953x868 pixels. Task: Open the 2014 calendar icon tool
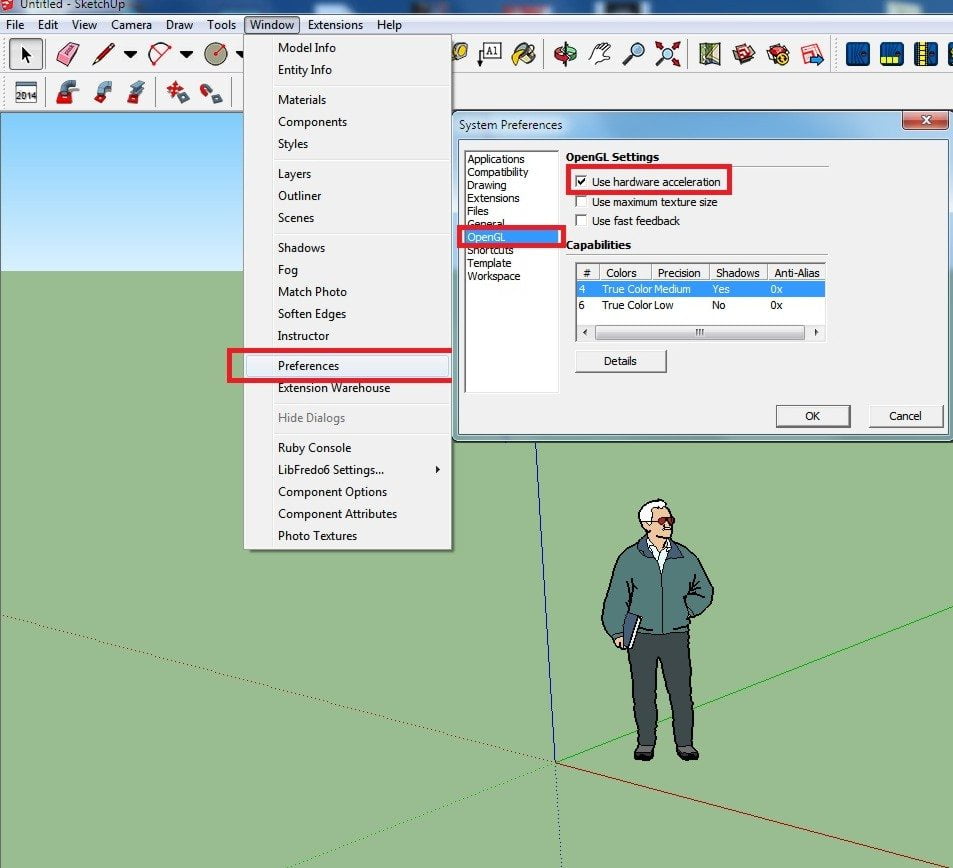click(x=26, y=93)
